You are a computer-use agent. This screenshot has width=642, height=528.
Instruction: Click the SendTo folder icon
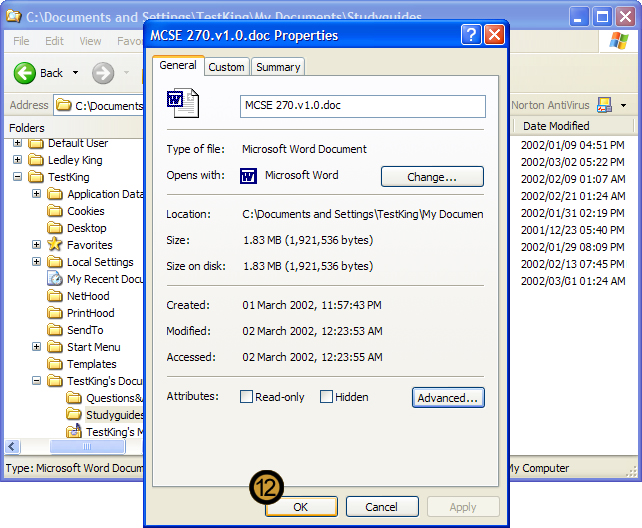click(54, 330)
